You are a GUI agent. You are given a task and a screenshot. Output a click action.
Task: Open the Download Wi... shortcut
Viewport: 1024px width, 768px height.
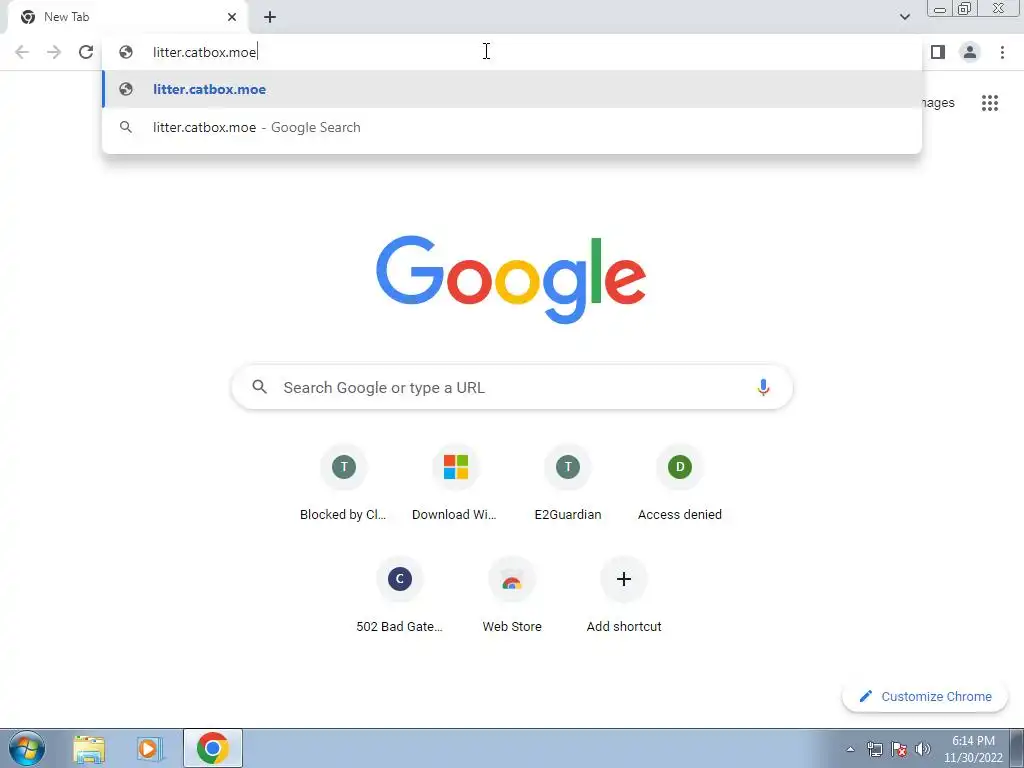point(455,484)
